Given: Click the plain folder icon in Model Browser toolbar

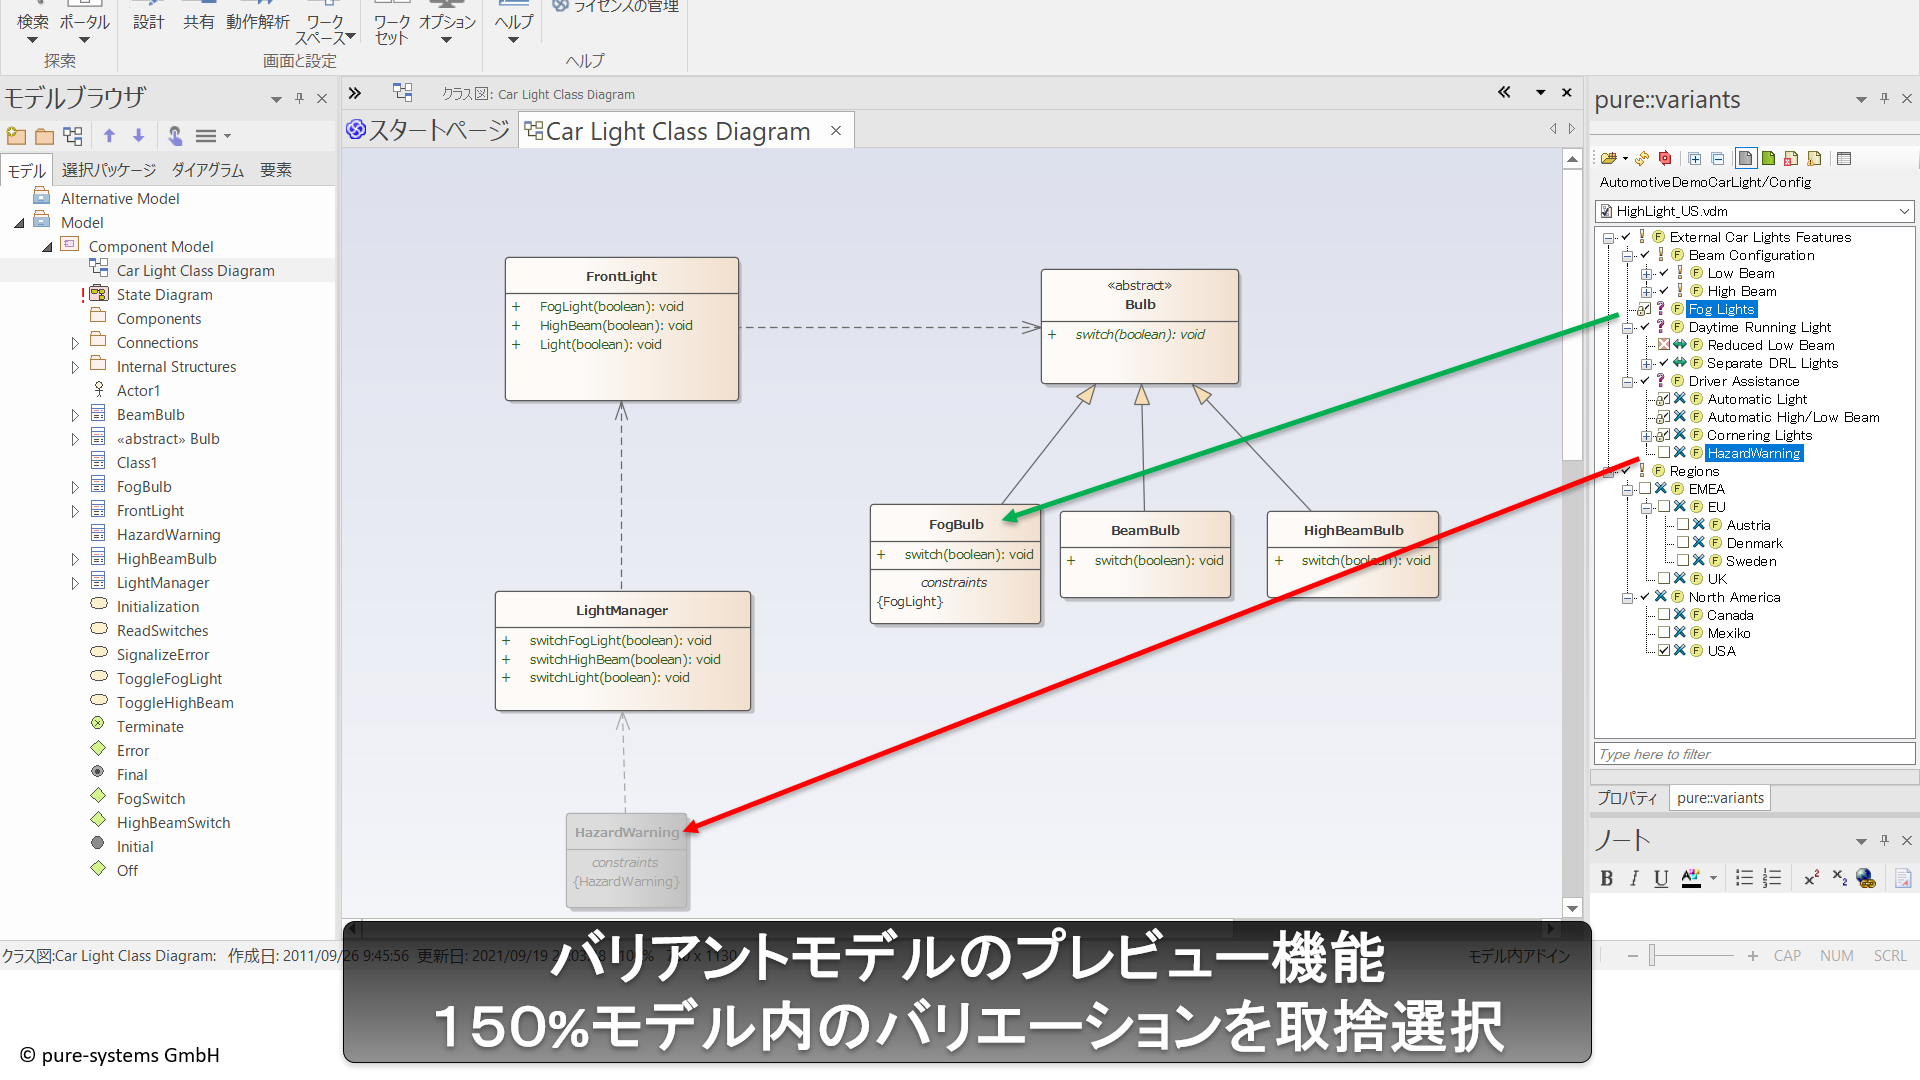Looking at the screenshot, I should (44, 136).
